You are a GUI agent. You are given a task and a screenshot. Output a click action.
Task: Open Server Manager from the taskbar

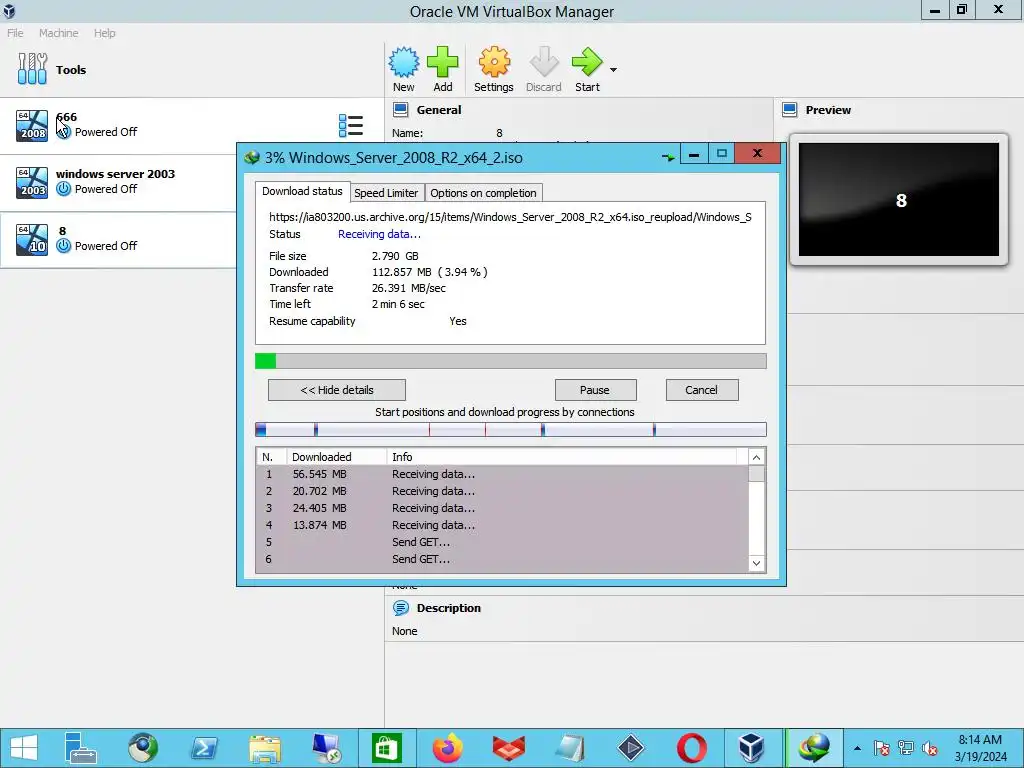[80, 748]
